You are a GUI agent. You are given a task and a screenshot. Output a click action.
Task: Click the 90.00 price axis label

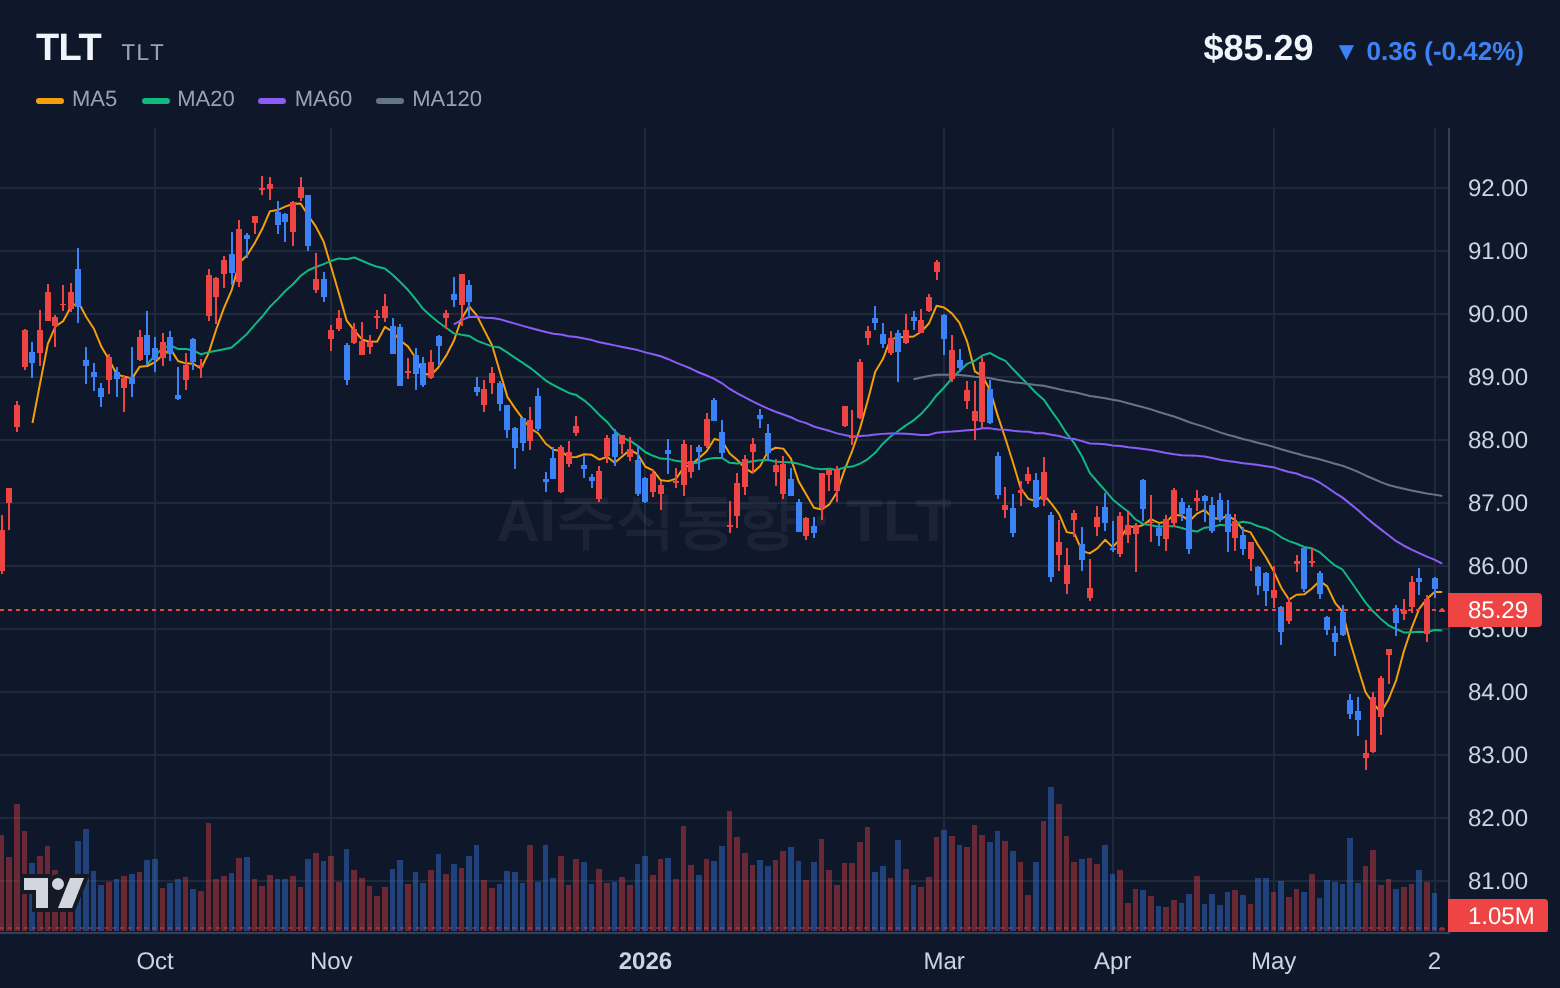tap(1497, 314)
